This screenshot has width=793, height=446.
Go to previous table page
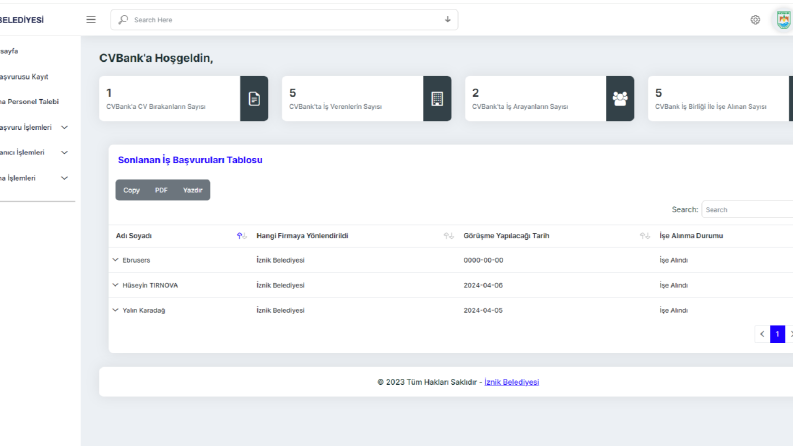[x=762, y=334]
